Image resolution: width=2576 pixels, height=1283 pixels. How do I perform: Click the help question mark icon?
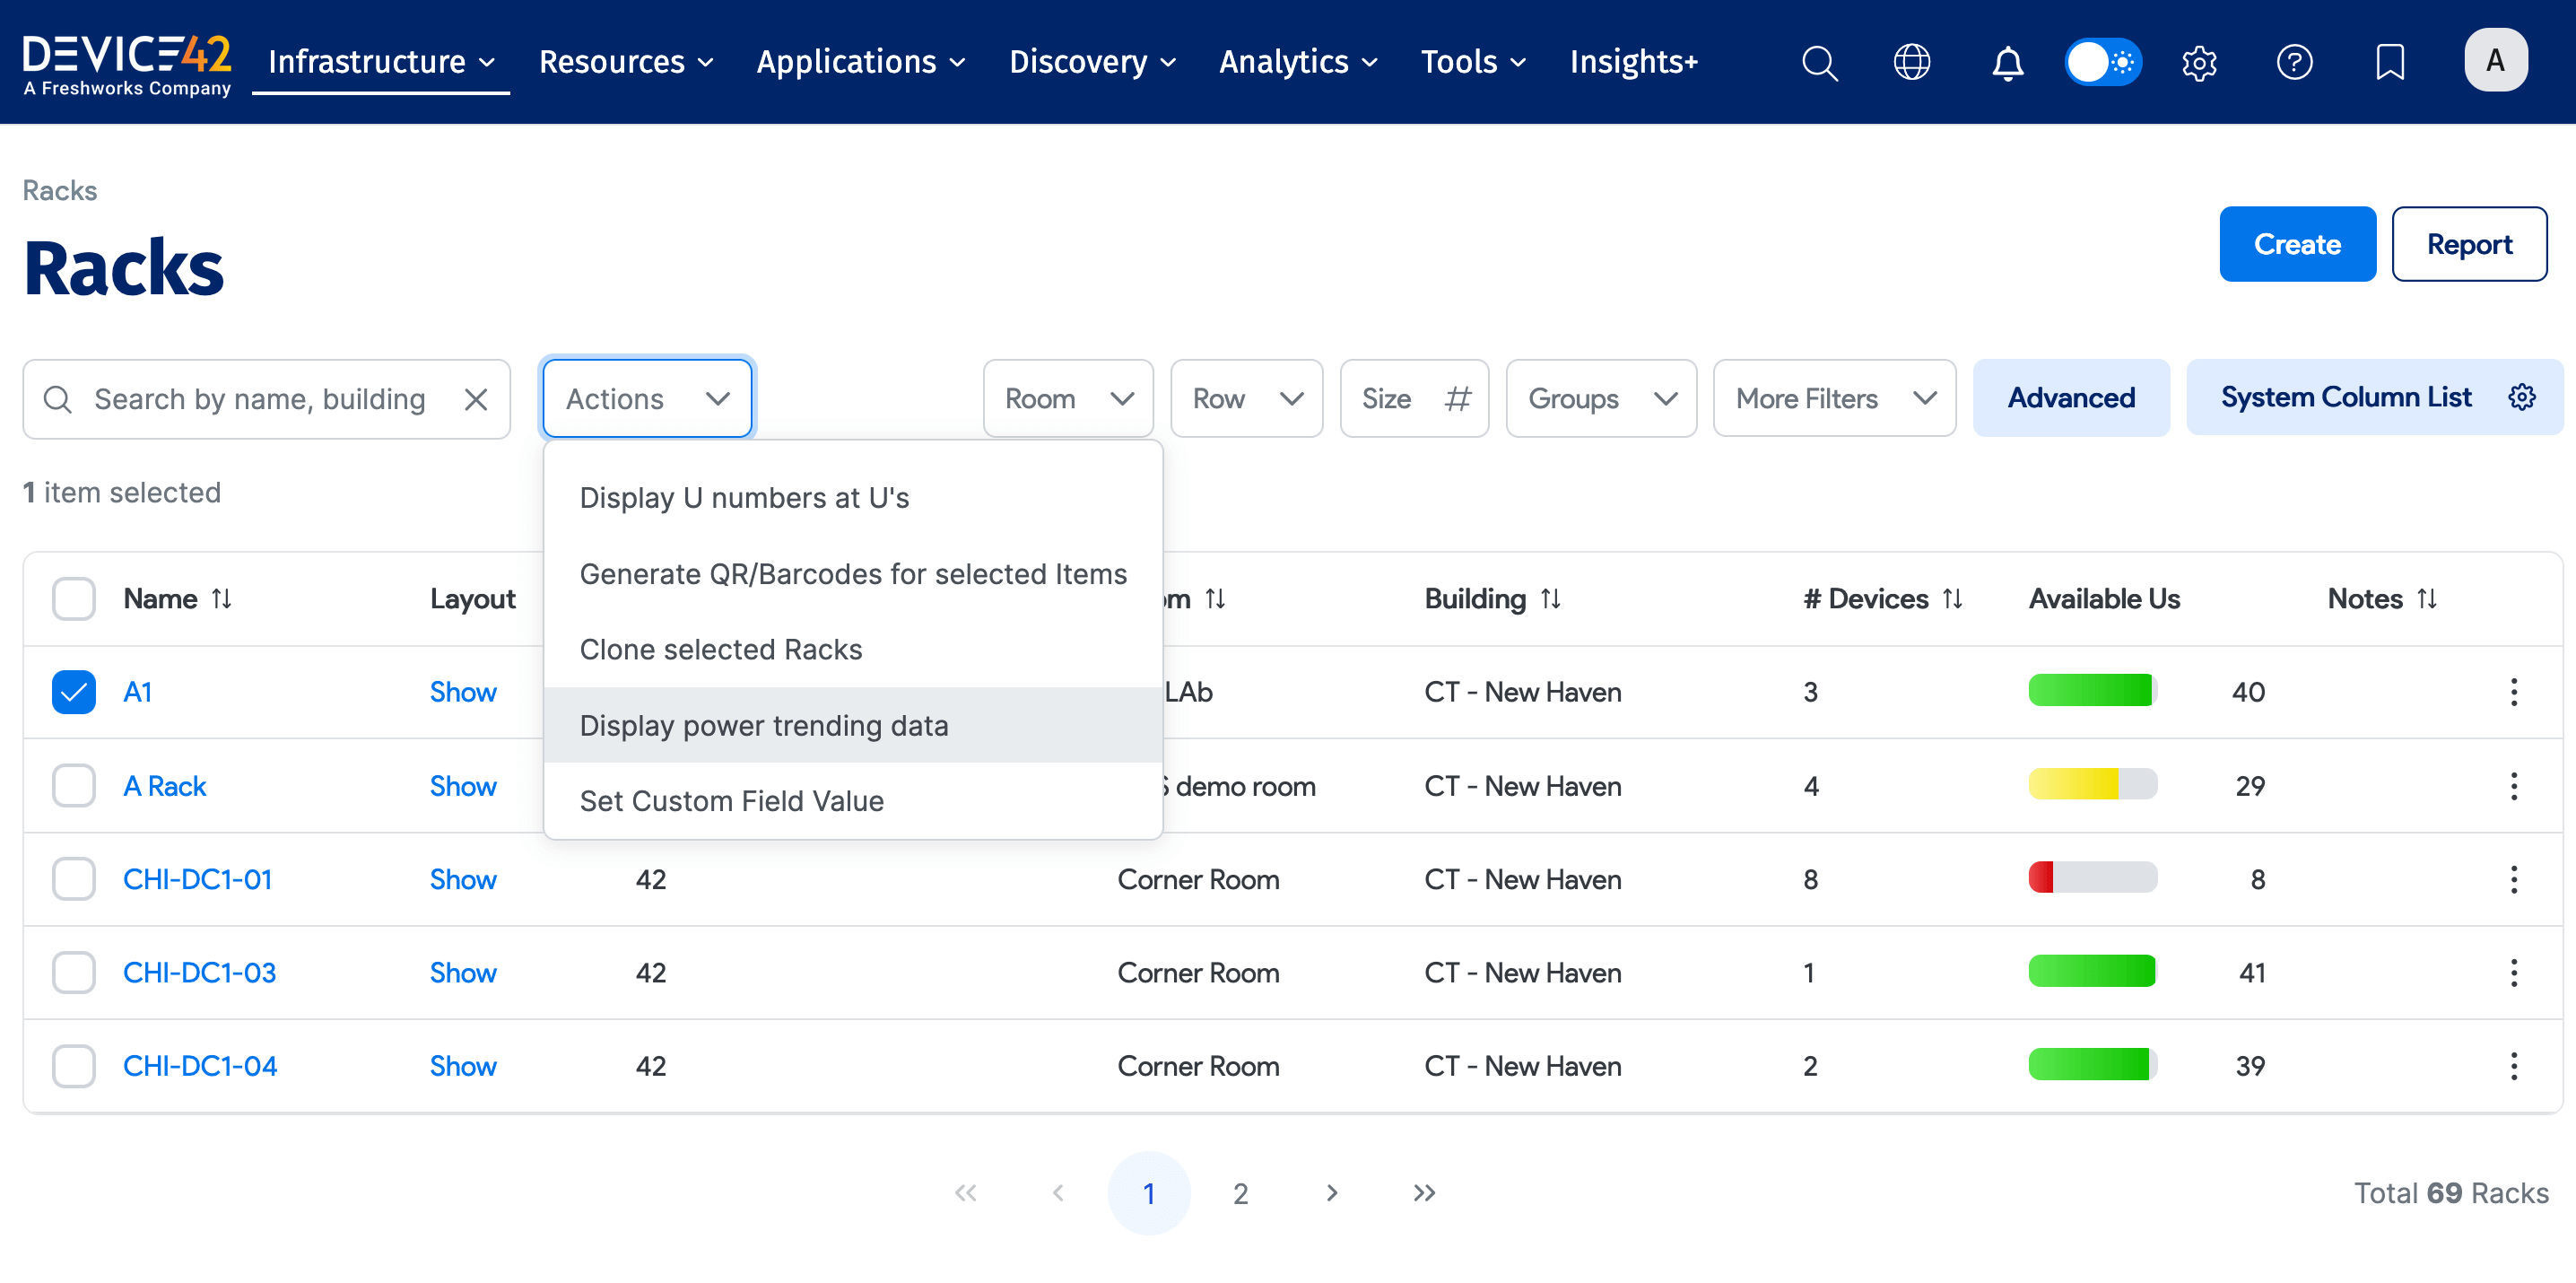click(2295, 62)
